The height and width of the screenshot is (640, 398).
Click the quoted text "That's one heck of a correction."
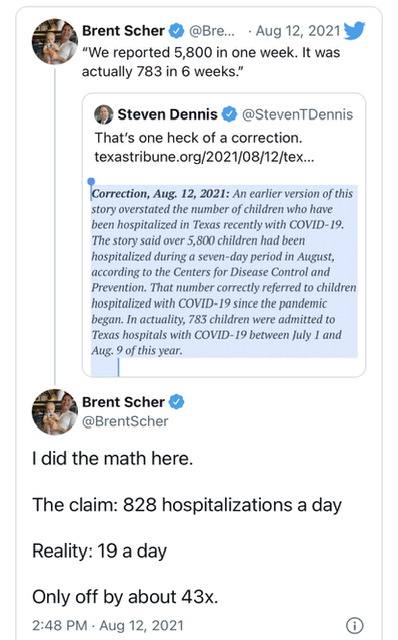pos(198,138)
